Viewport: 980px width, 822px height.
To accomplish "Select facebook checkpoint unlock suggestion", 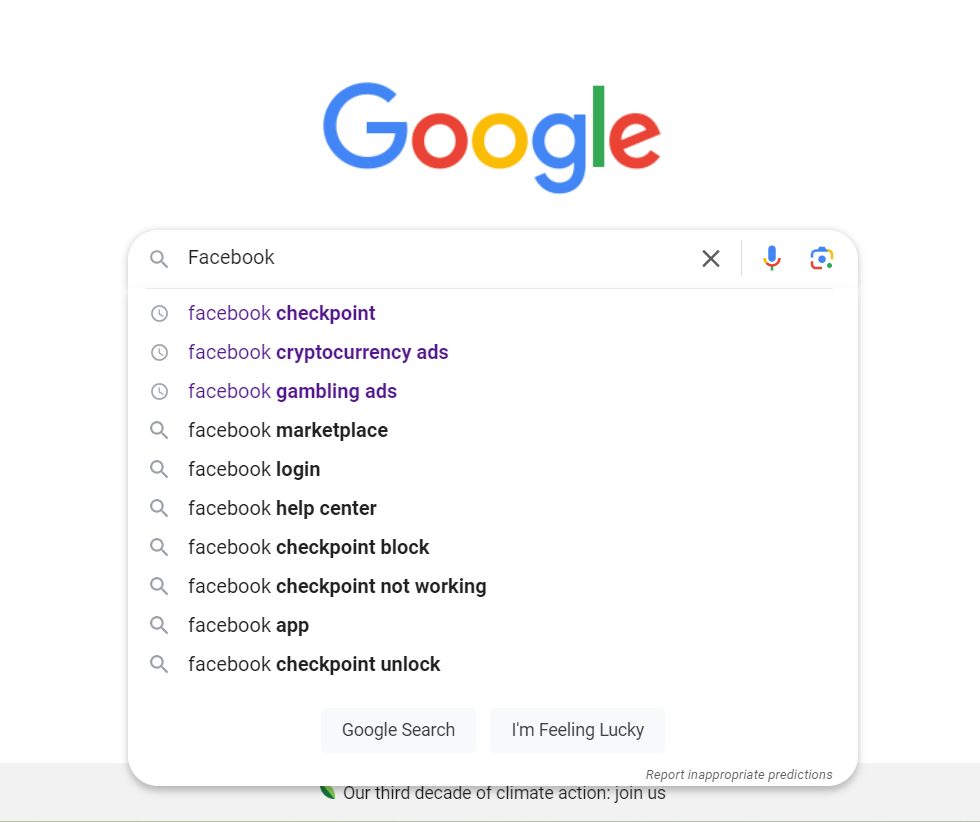I will click(492, 664).
